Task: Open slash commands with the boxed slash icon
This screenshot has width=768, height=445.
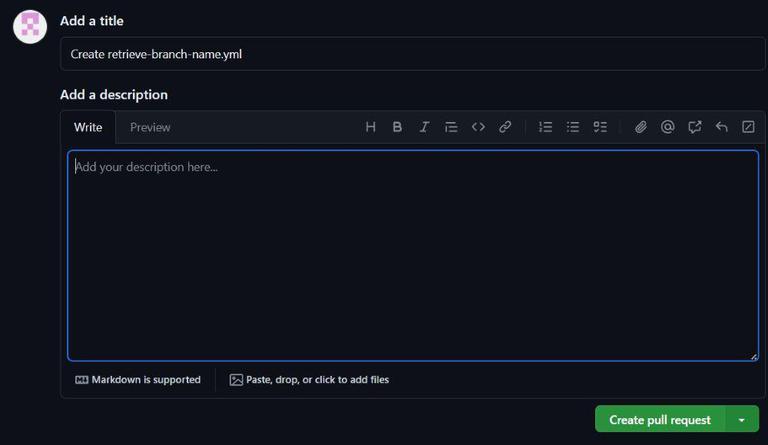Action: pos(748,127)
